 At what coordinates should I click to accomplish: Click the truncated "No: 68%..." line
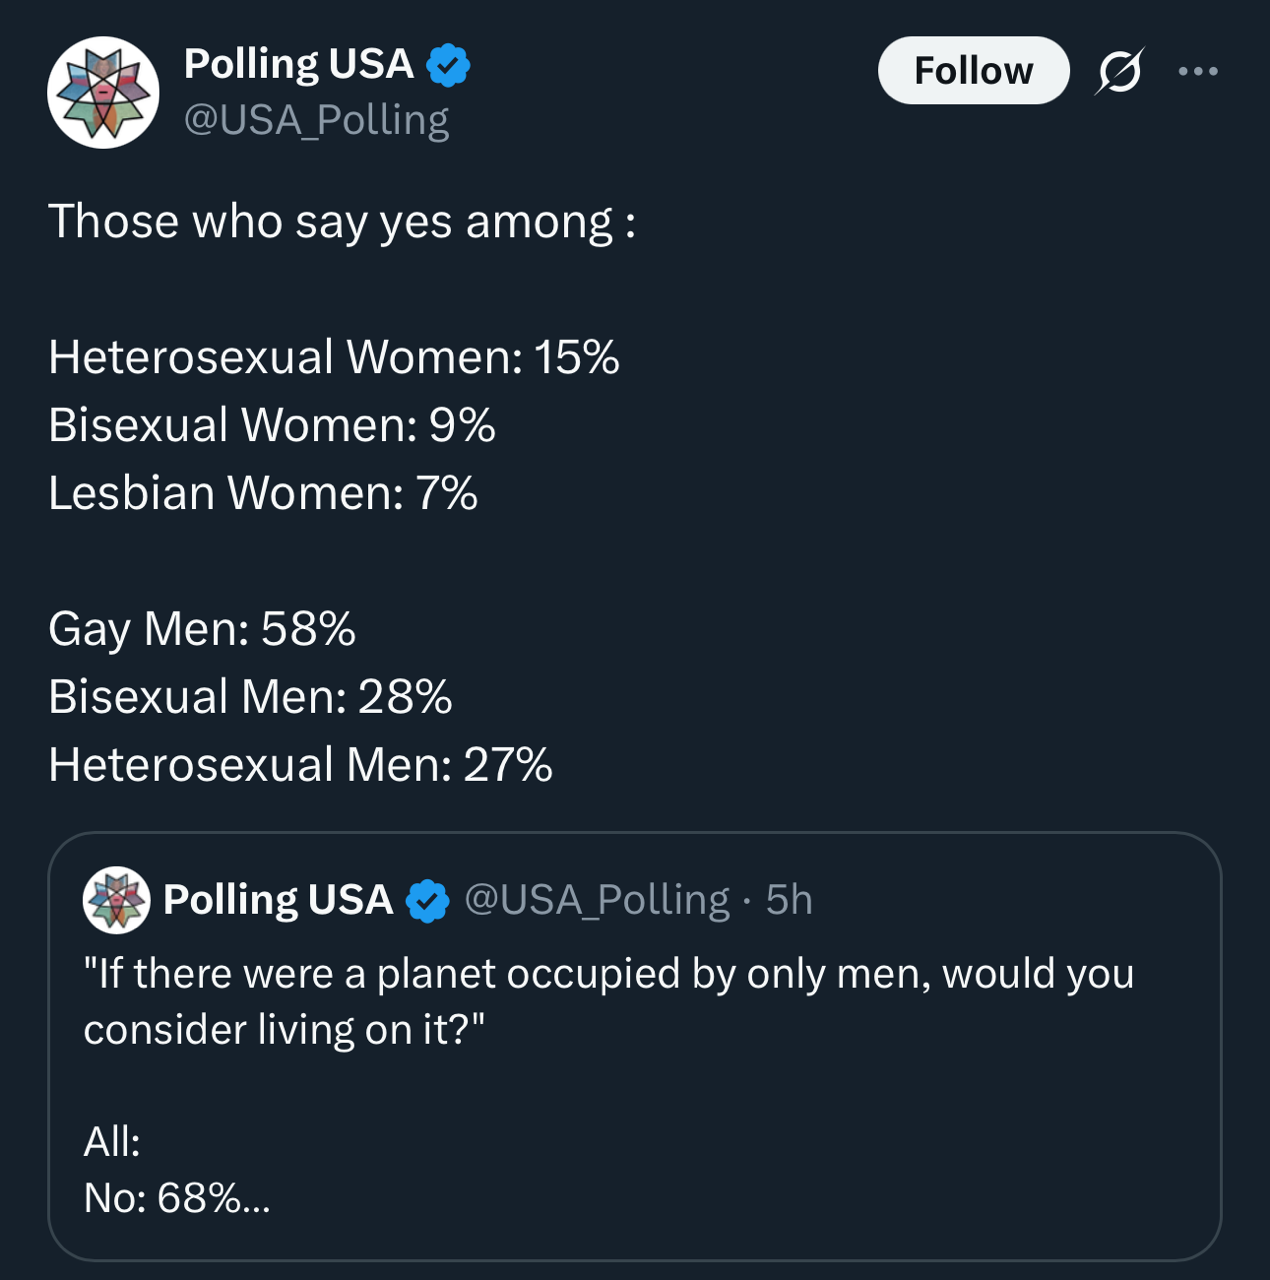pyautogui.click(x=177, y=1197)
